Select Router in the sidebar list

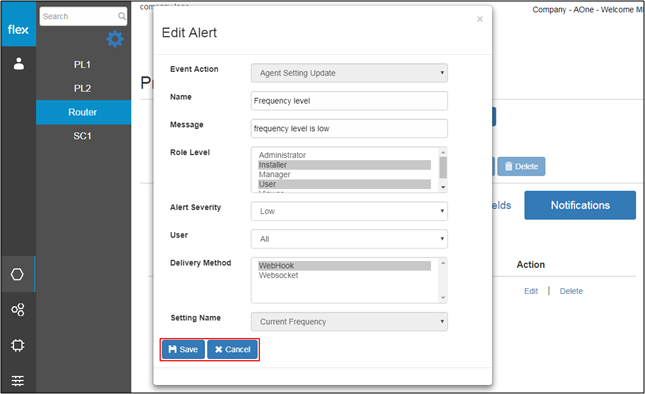[83, 112]
